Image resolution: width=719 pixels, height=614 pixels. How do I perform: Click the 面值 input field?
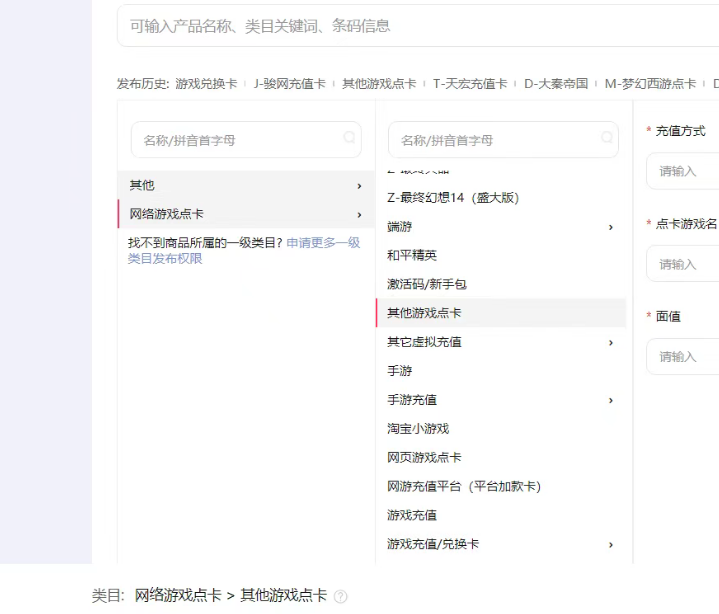point(685,357)
